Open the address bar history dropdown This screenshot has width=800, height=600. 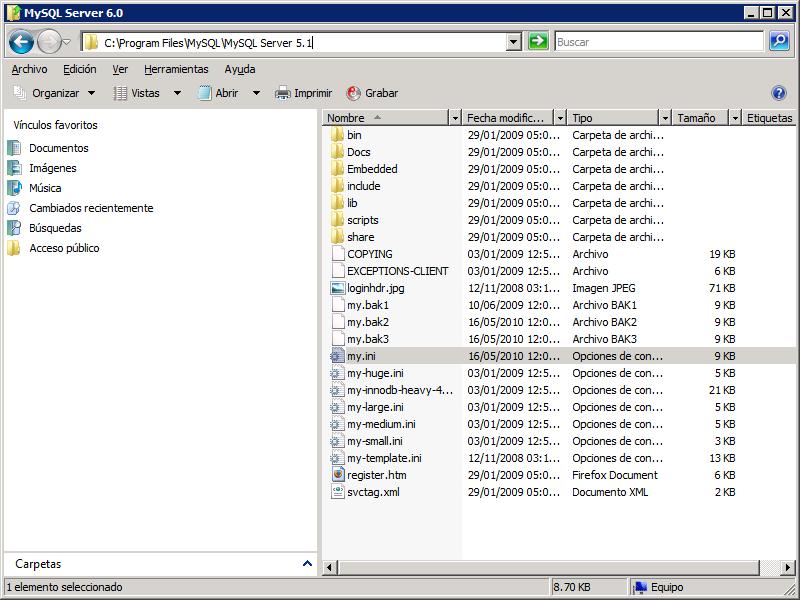(x=514, y=42)
